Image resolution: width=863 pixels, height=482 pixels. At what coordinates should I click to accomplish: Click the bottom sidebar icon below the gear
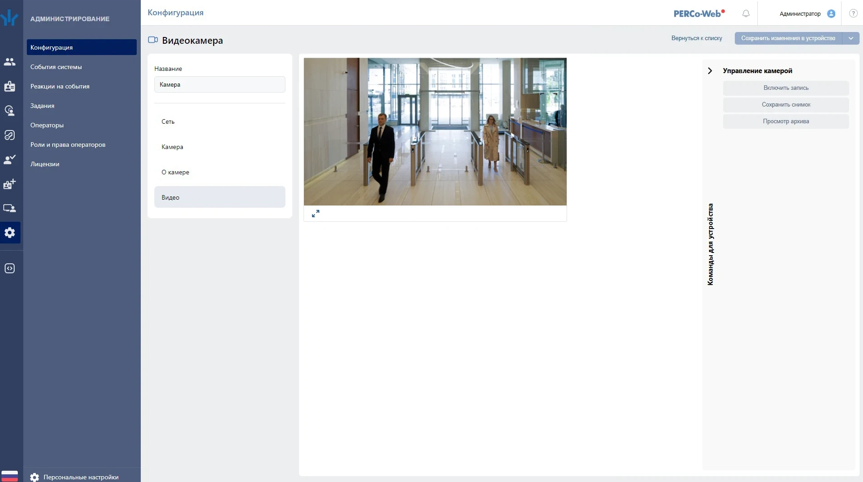(x=10, y=268)
